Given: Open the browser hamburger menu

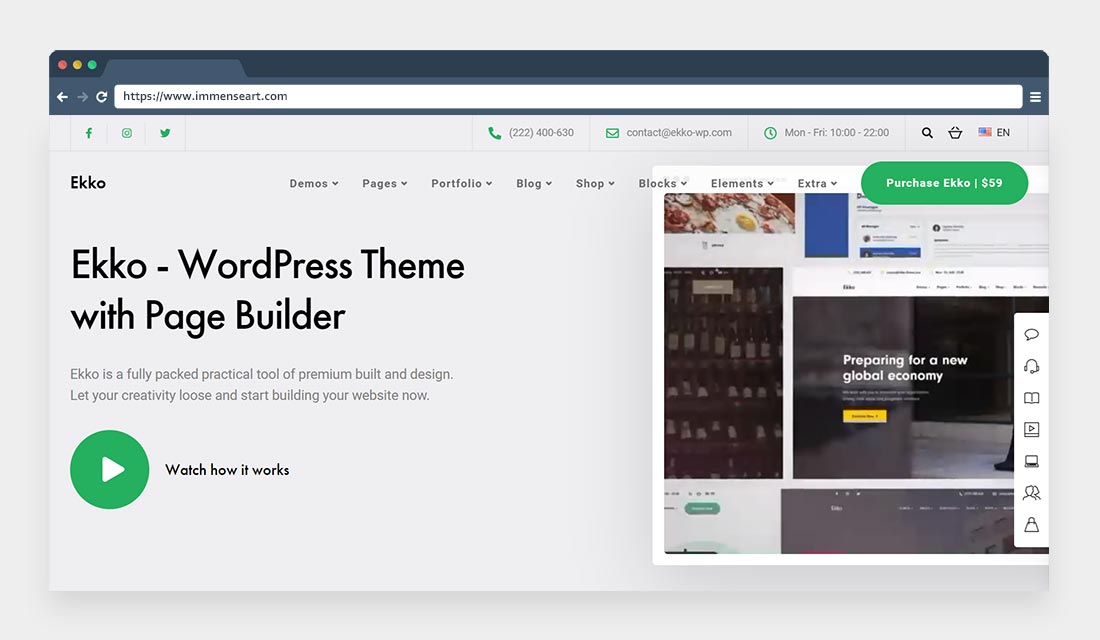Looking at the screenshot, I should 1035,97.
